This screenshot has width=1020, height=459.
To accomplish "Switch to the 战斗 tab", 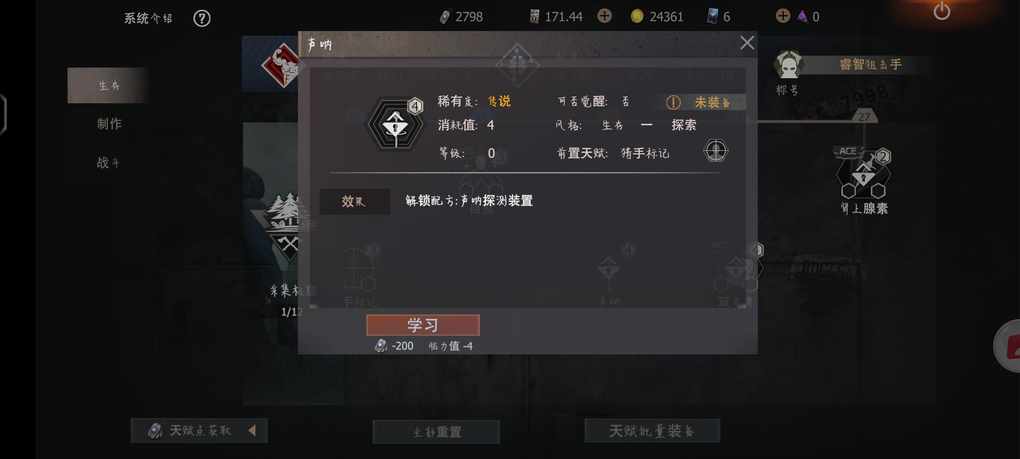I will (x=109, y=163).
